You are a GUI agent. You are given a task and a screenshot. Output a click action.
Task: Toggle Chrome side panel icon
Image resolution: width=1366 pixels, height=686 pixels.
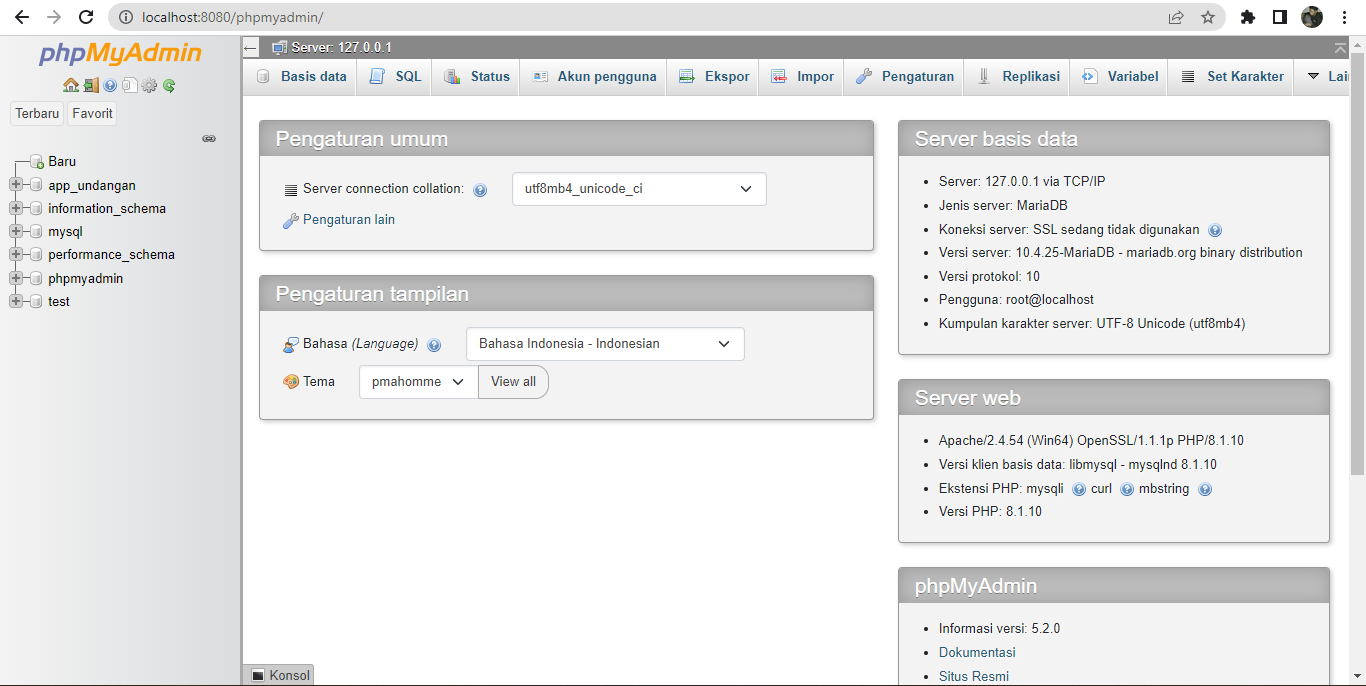pyautogui.click(x=1279, y=17)
